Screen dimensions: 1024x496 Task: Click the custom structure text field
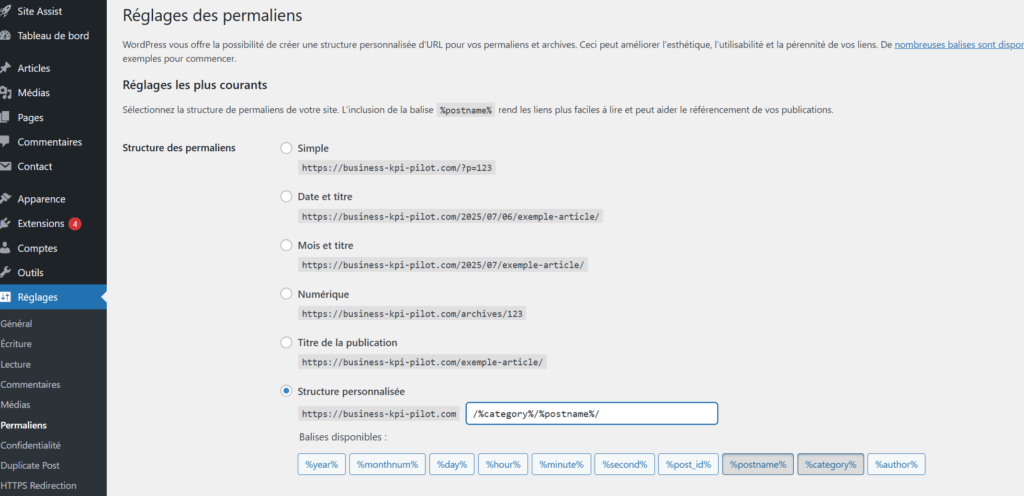point(592,414)
